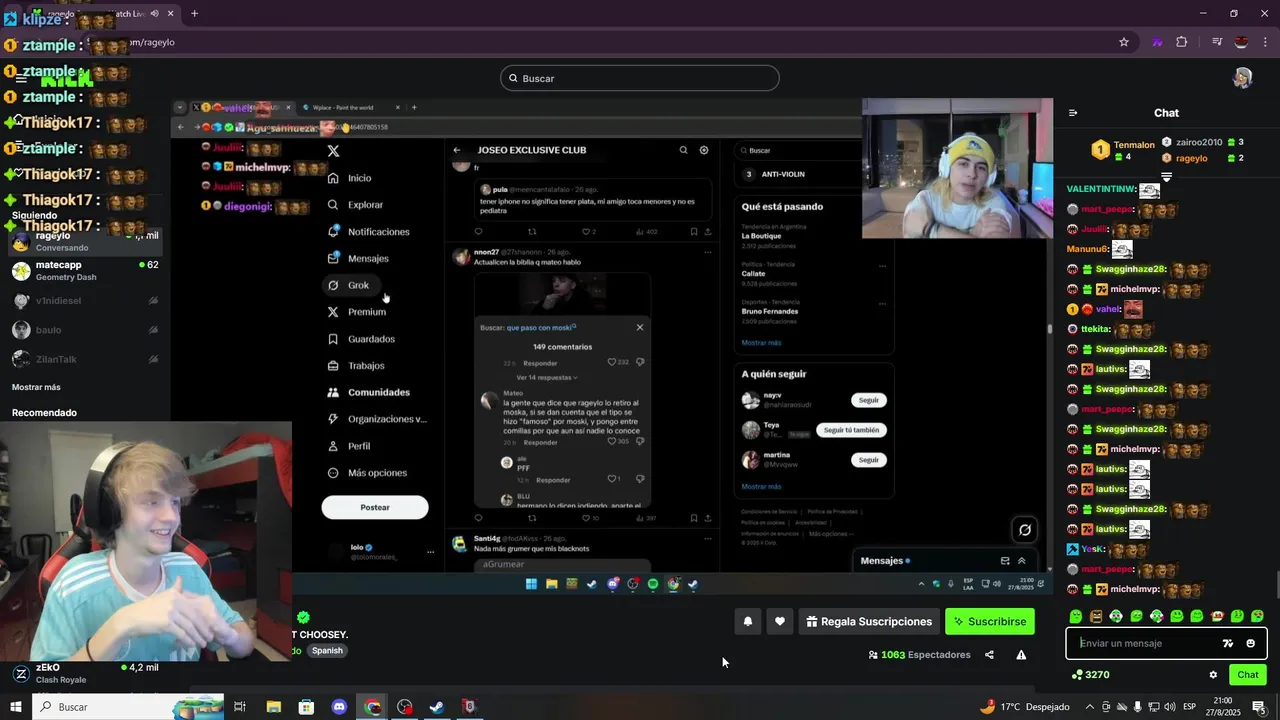The image size is (1280, 720).
Task: Open Task View on taskbar
Action: 240,707
